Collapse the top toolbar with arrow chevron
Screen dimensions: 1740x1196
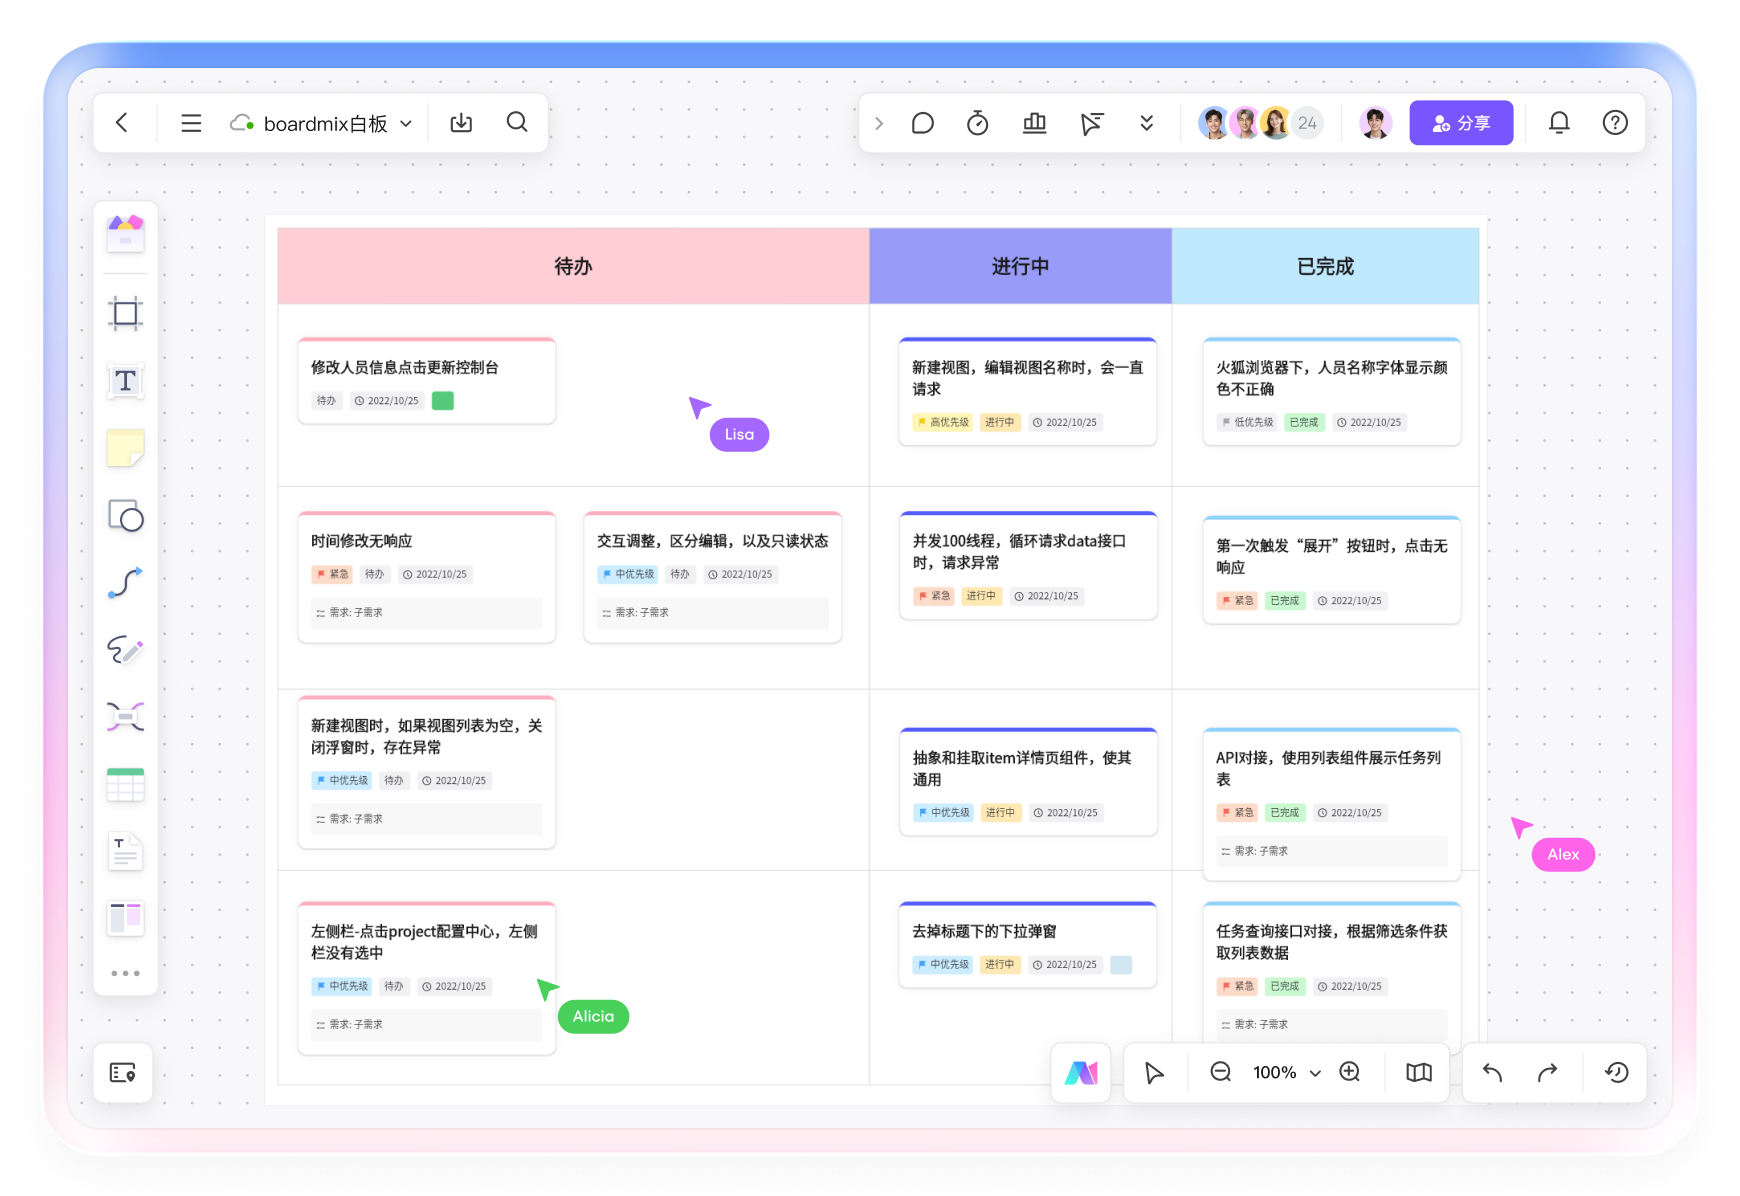[879, 123]
